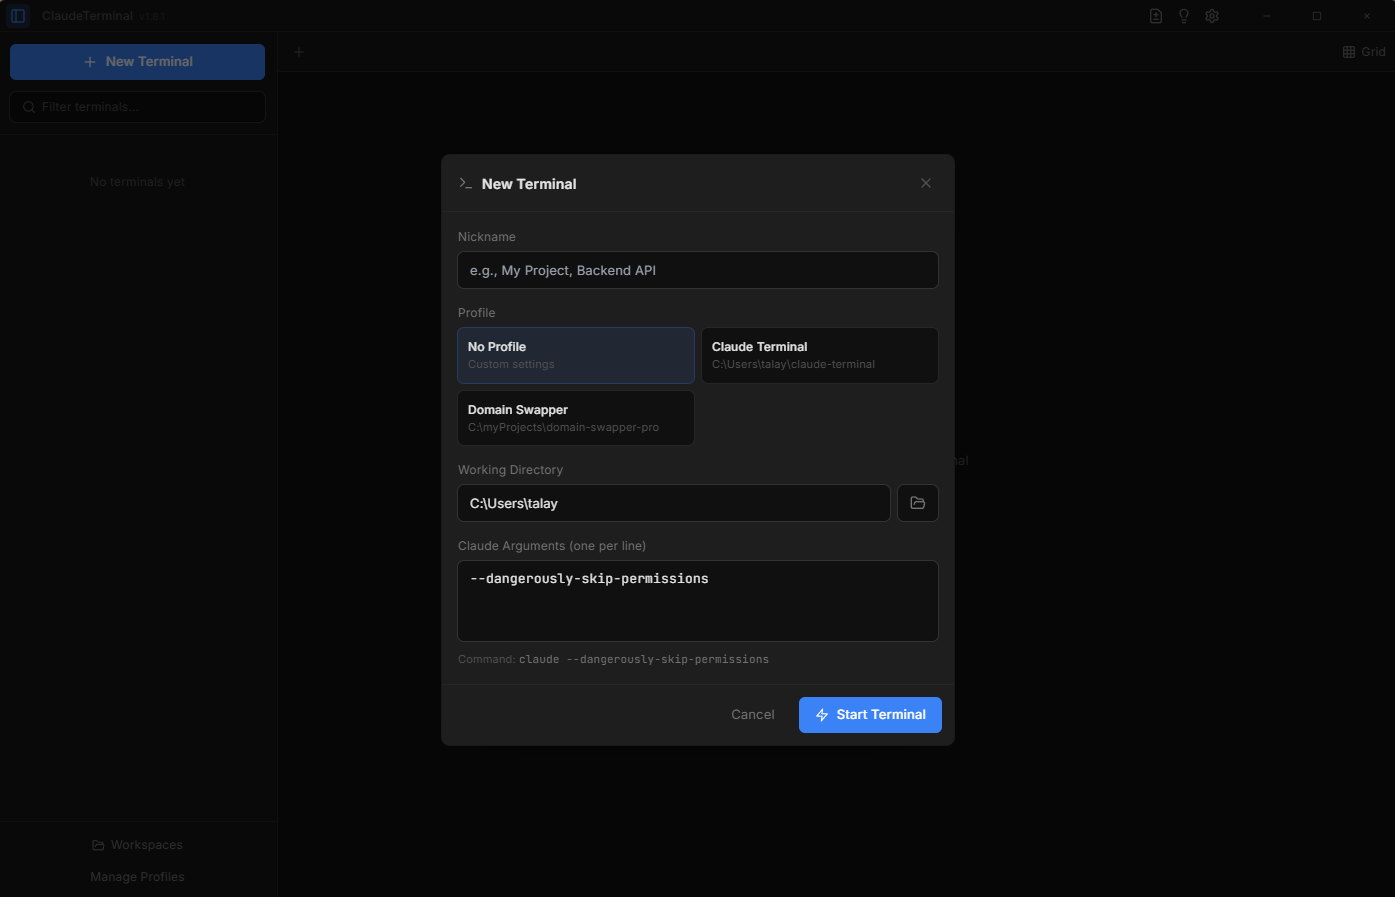1395x897 pixels.
Task: Open Manage Profiles in sidebar
Action: tap(137, 877)
